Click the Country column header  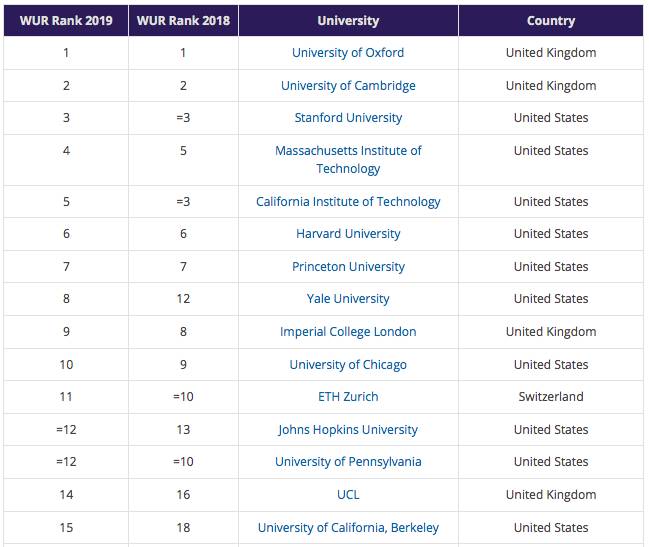pyautogui.click(x=551, y=21)
